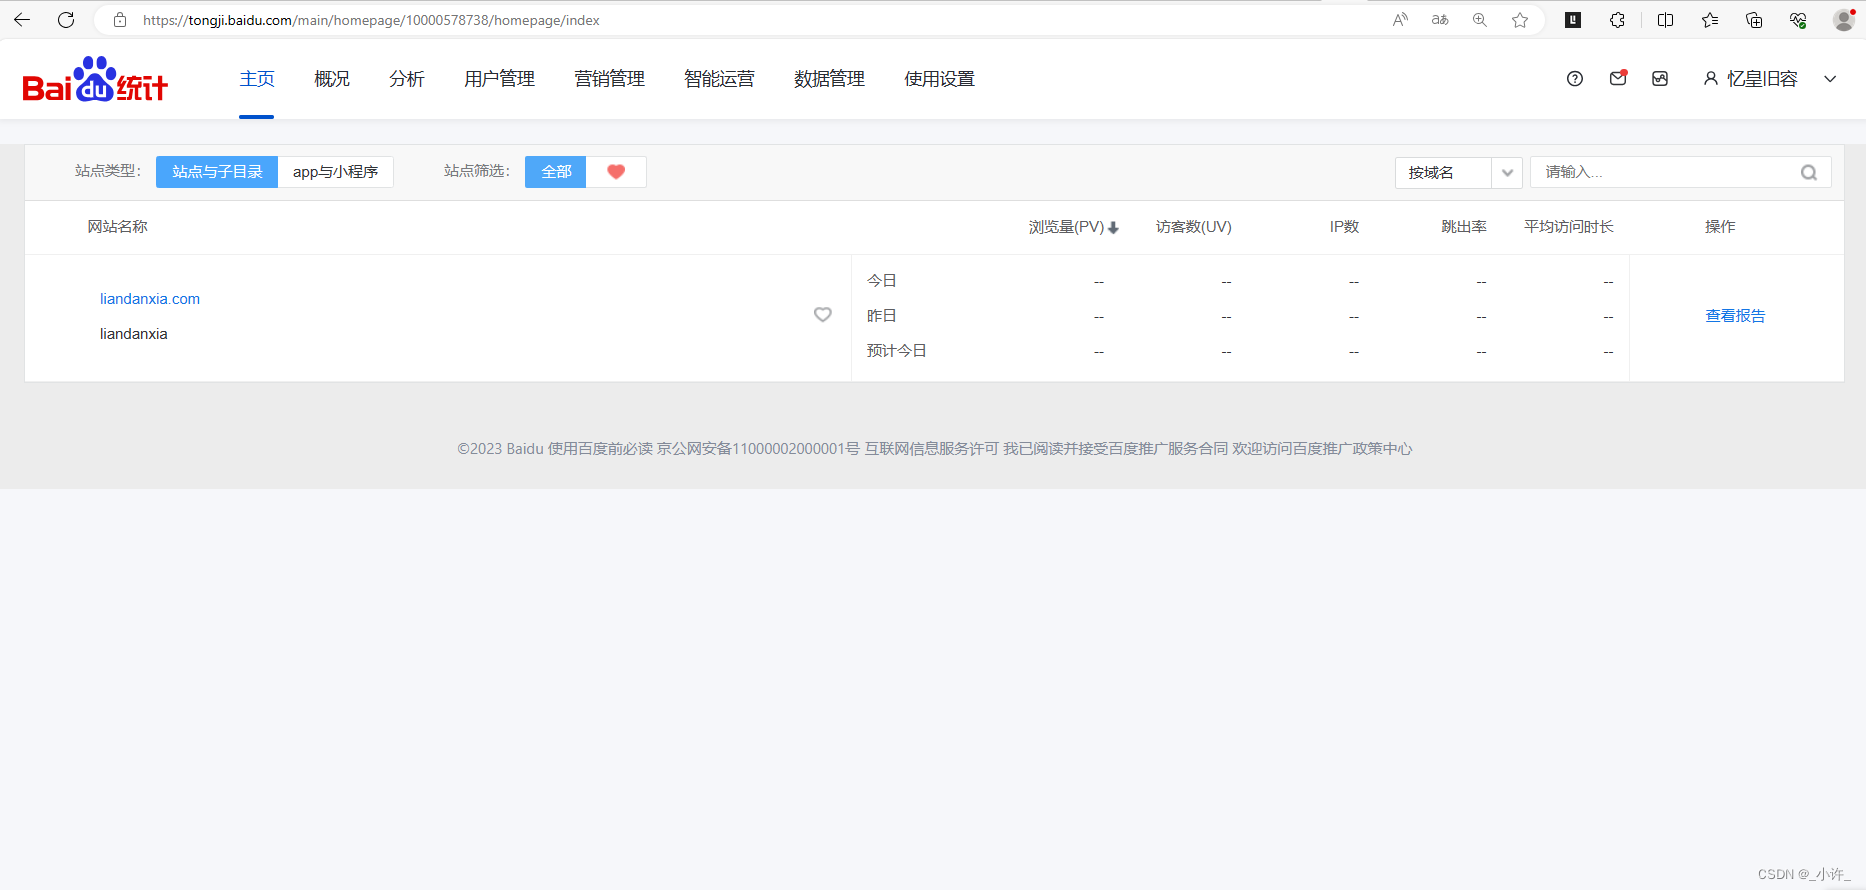Image resolution: width=1866 pixels, height=890 pixels.
Task: Open the browser extensions puzzle icon
Action: pos(1617,20)
